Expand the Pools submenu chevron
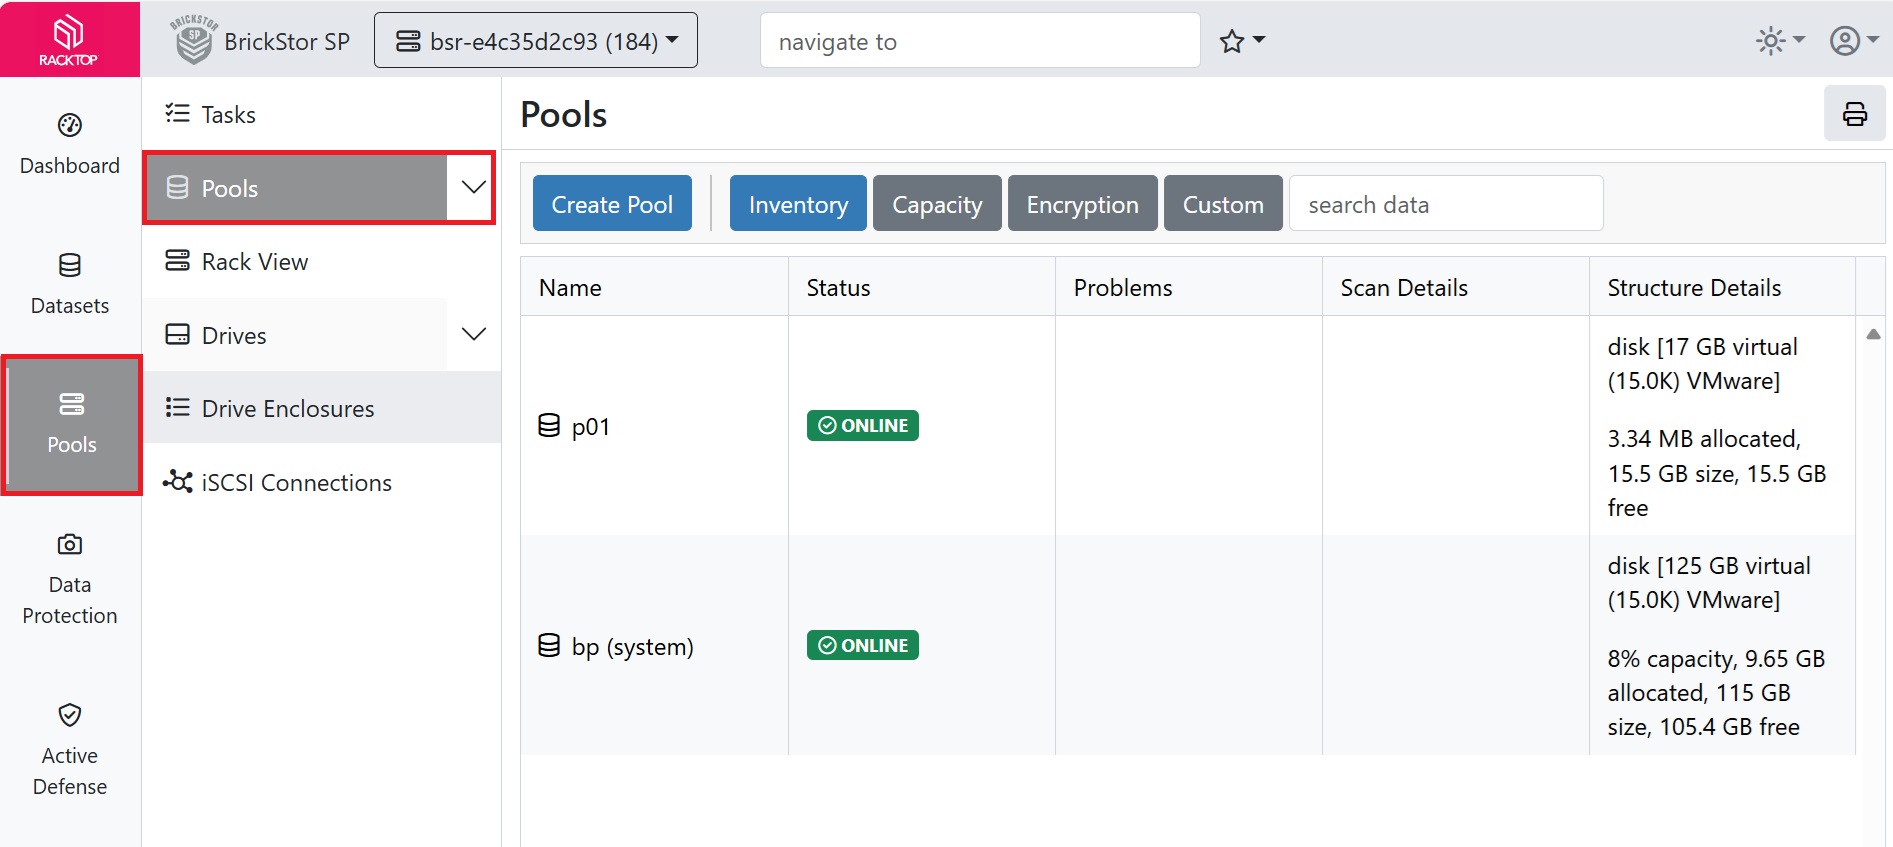This screenshot has width=1893, height=847. pos(473,188)
